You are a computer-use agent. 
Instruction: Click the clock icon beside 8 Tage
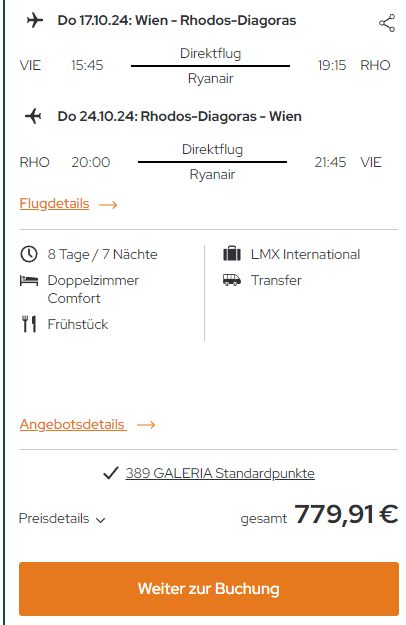29,254
